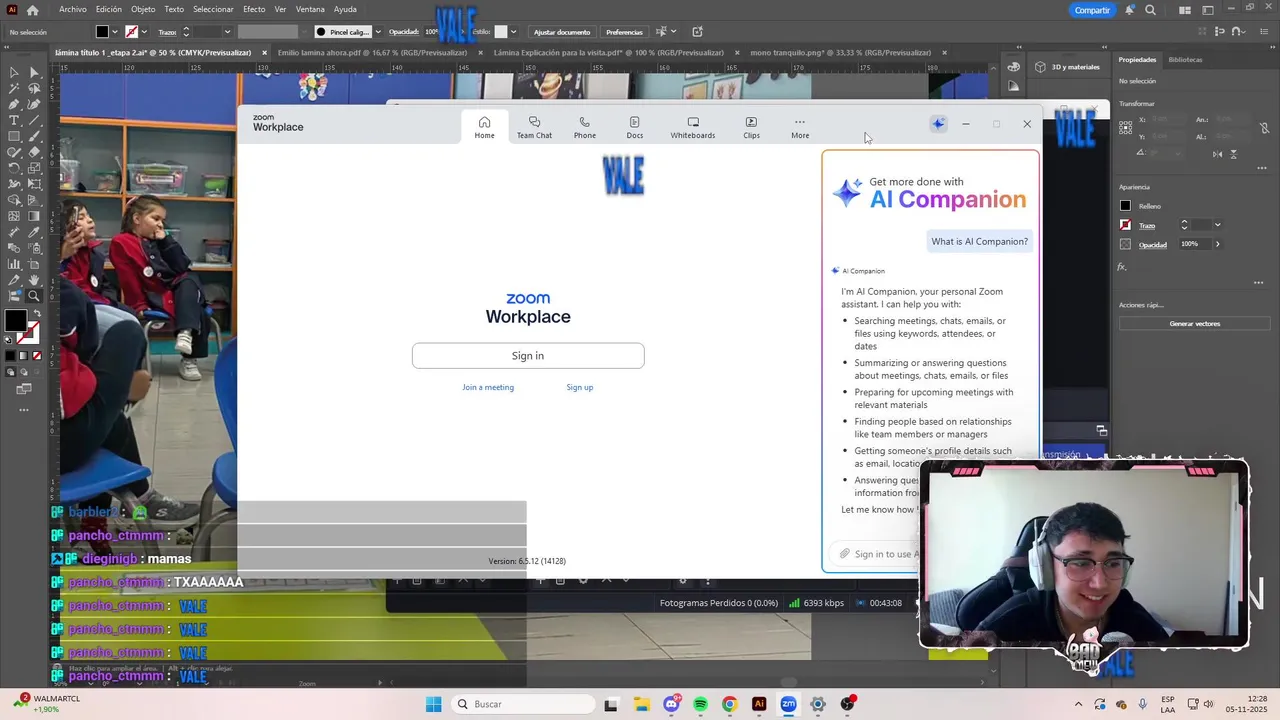Select the Lasso tool
Screen dimensions: 1280x720
pyautogui.click(x=34, y=88)
